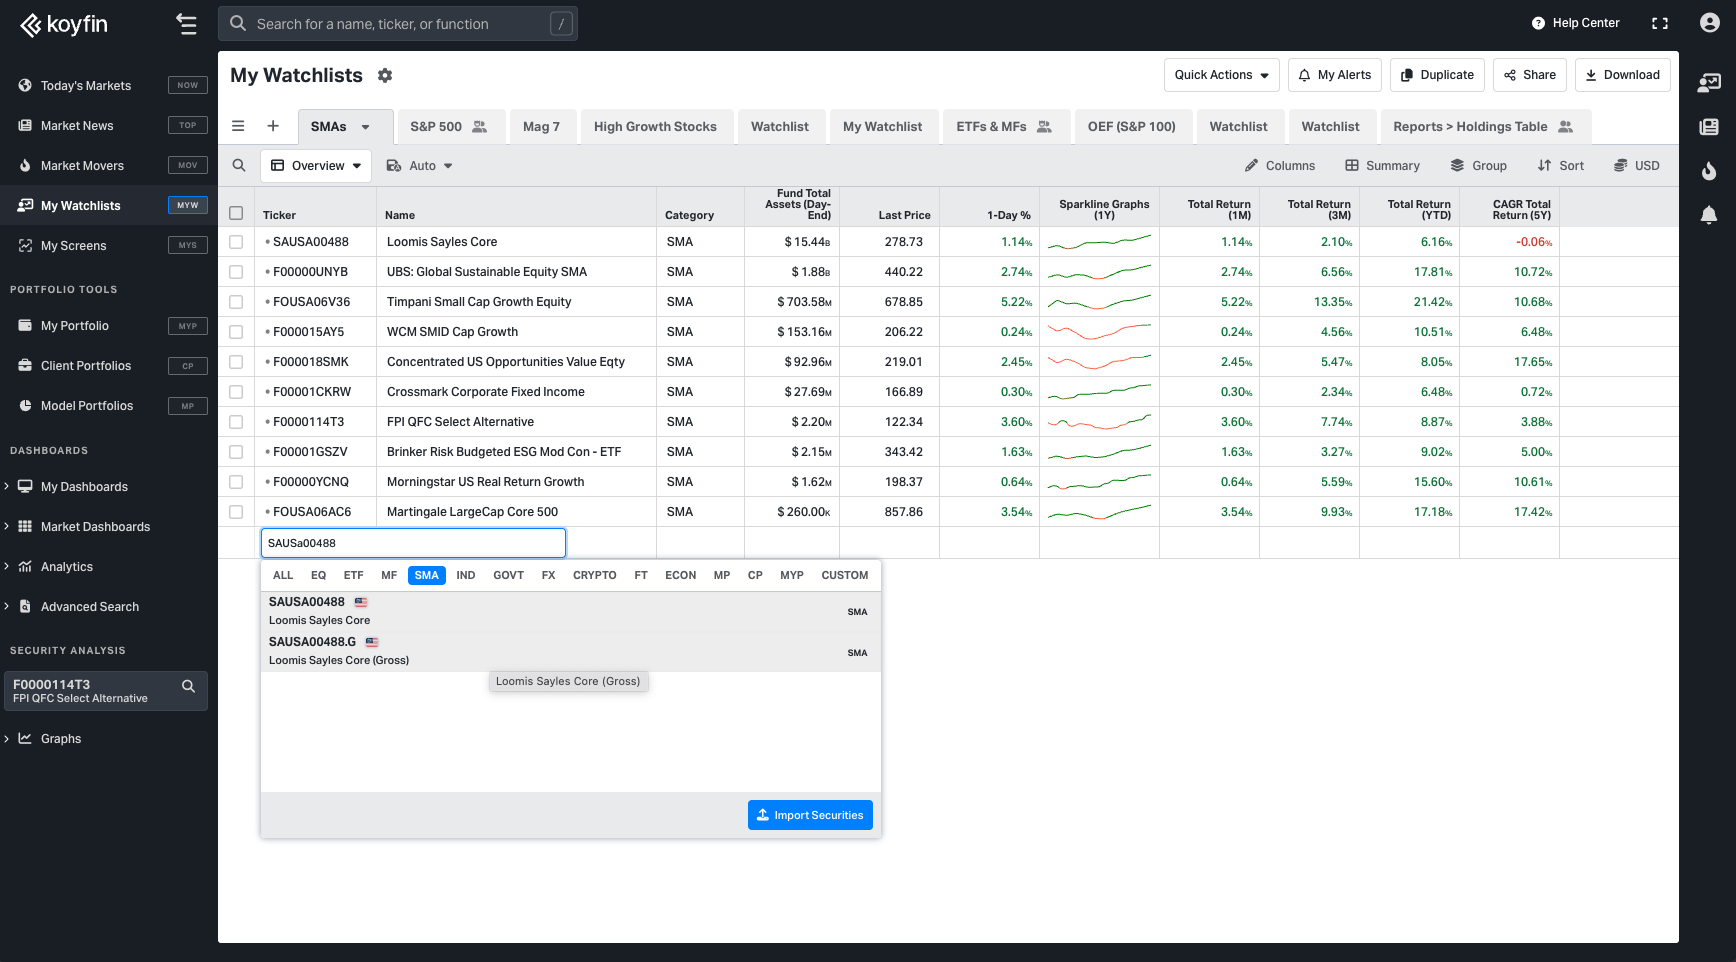
Task: Select the Martingale LargeCap Core 500 checkbox
Action: pyautogui.click(x=236, y=512)
